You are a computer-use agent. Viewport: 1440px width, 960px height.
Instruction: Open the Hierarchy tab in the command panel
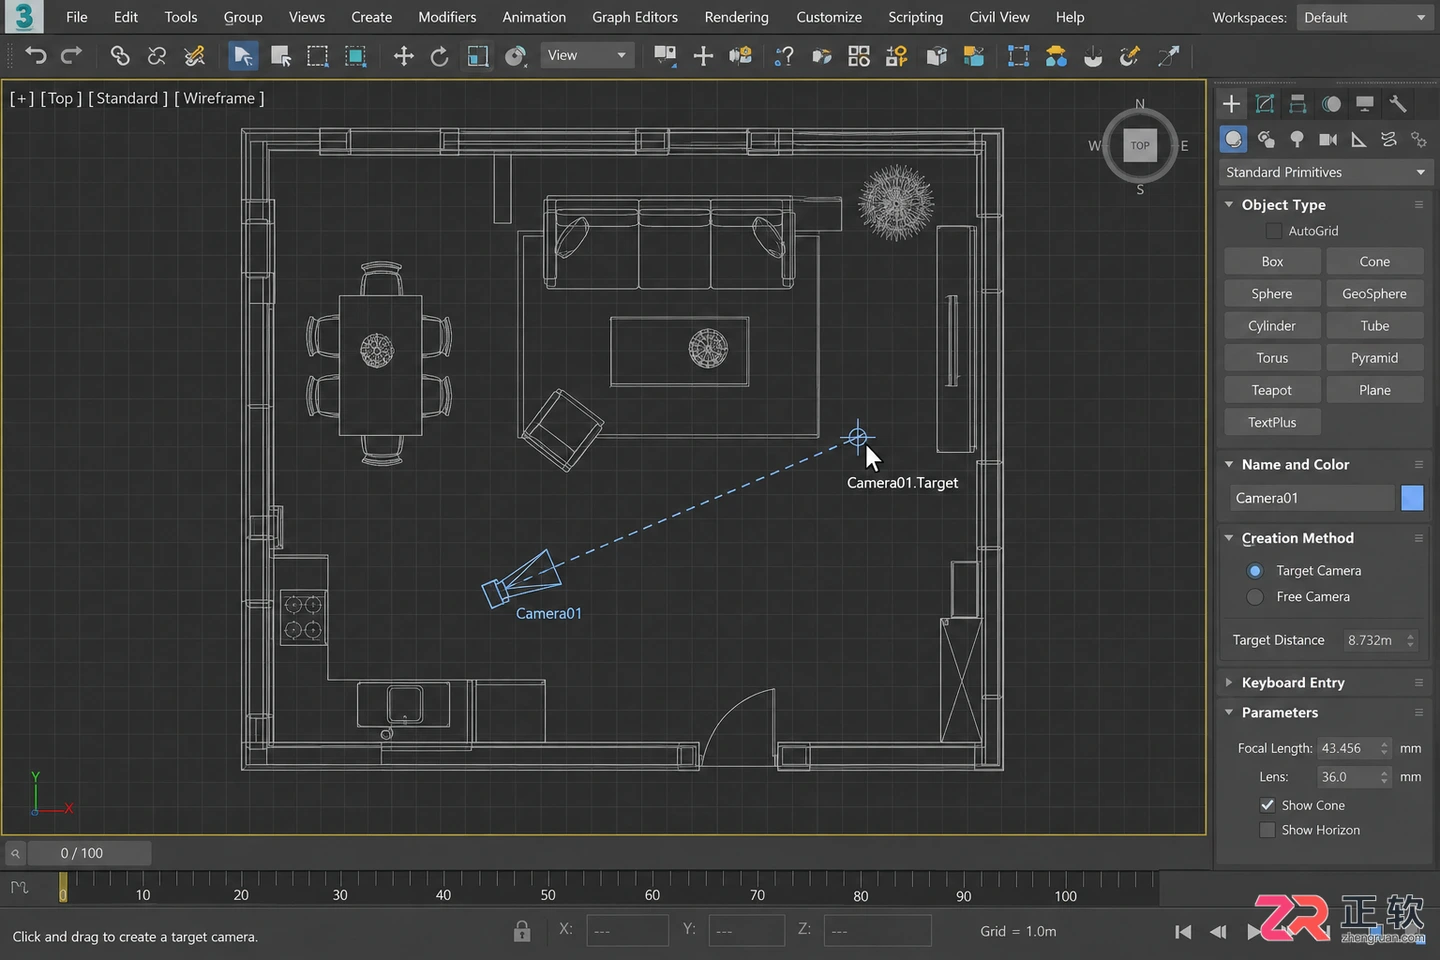(x=1298, y=104)
